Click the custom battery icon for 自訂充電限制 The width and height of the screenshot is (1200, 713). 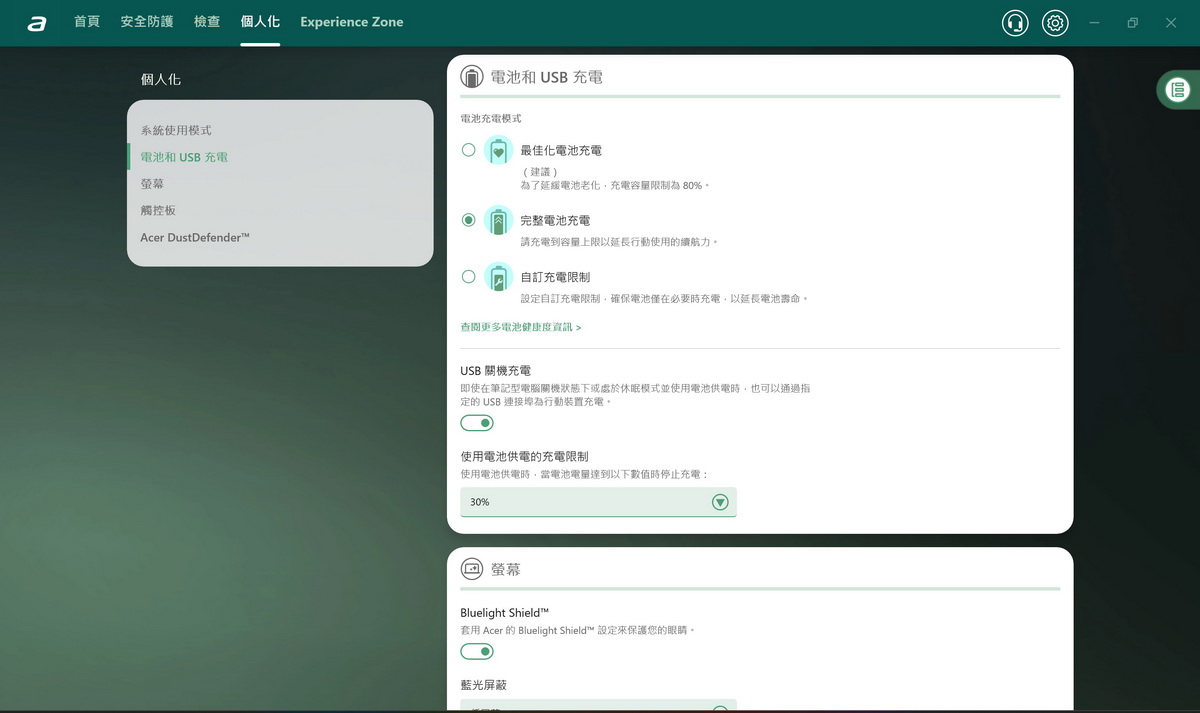tap(498, 277)
